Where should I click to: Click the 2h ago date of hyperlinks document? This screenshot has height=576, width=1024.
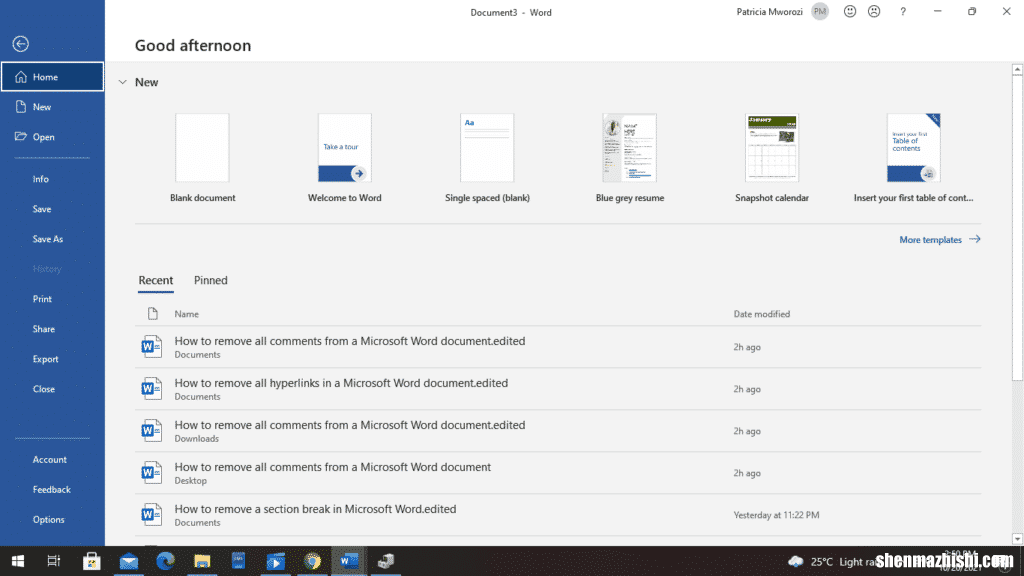746,389
